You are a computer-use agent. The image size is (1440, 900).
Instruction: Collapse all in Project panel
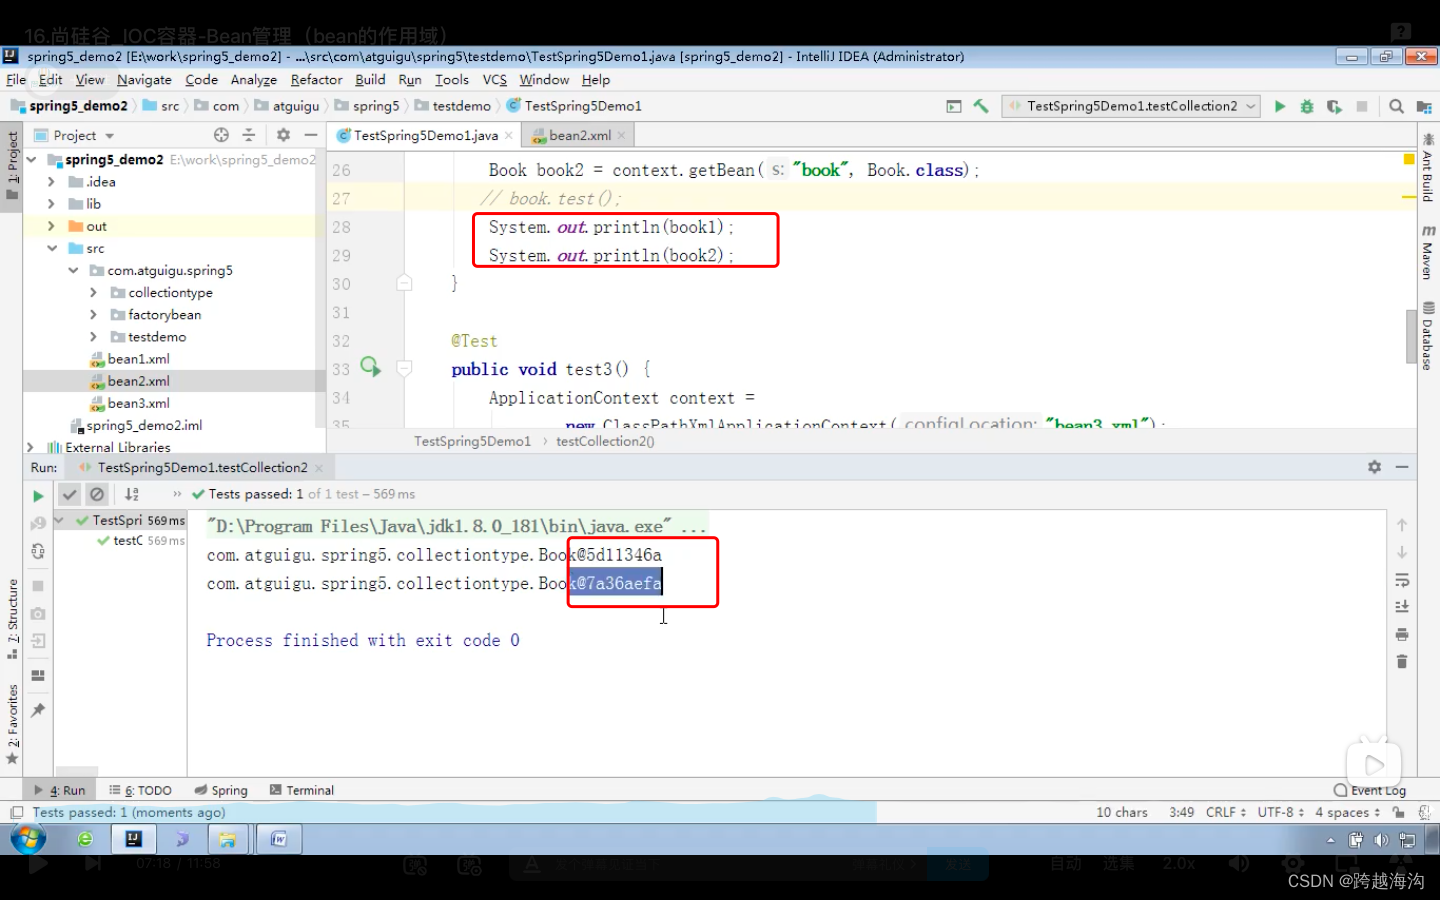[x=249, y=135]
